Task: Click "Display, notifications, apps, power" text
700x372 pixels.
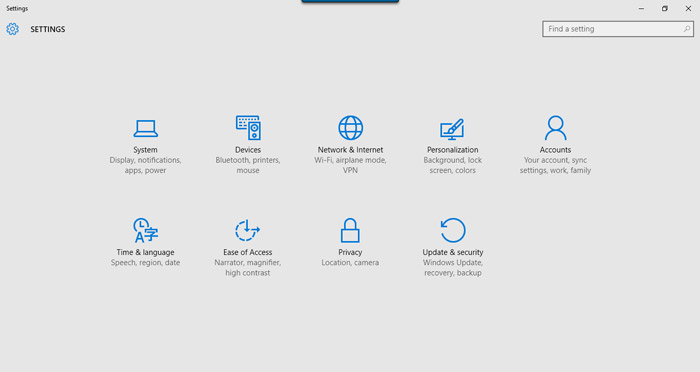Action: [146, 165]
